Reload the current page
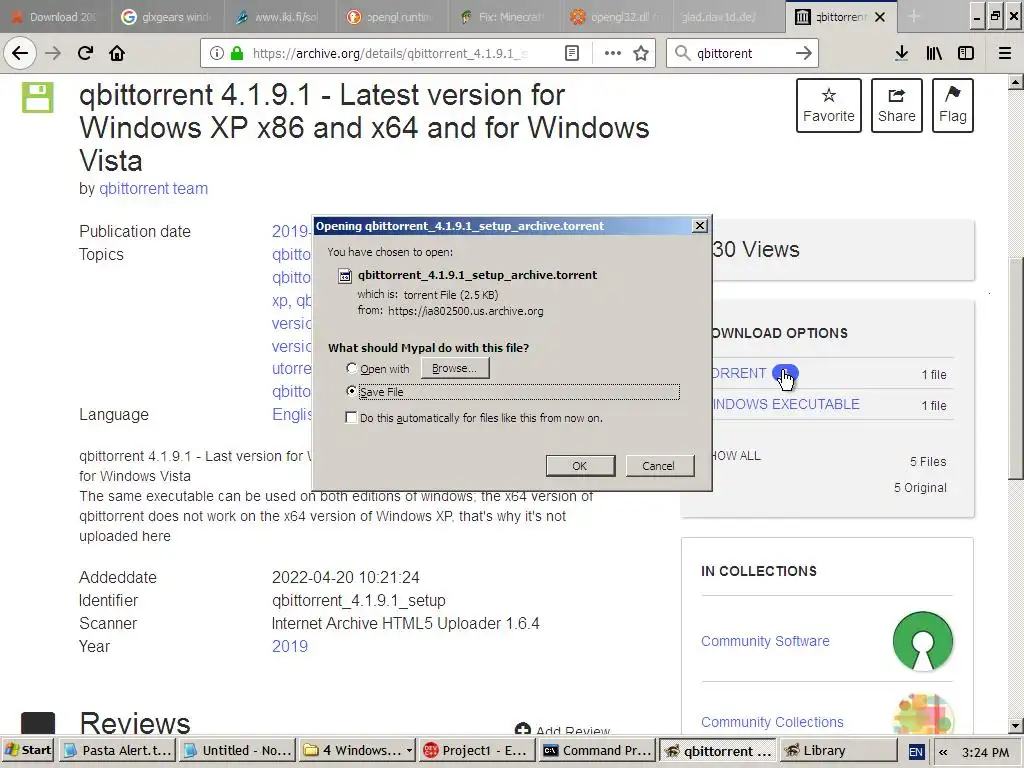The image size is (1024, 768). [85, 53]
